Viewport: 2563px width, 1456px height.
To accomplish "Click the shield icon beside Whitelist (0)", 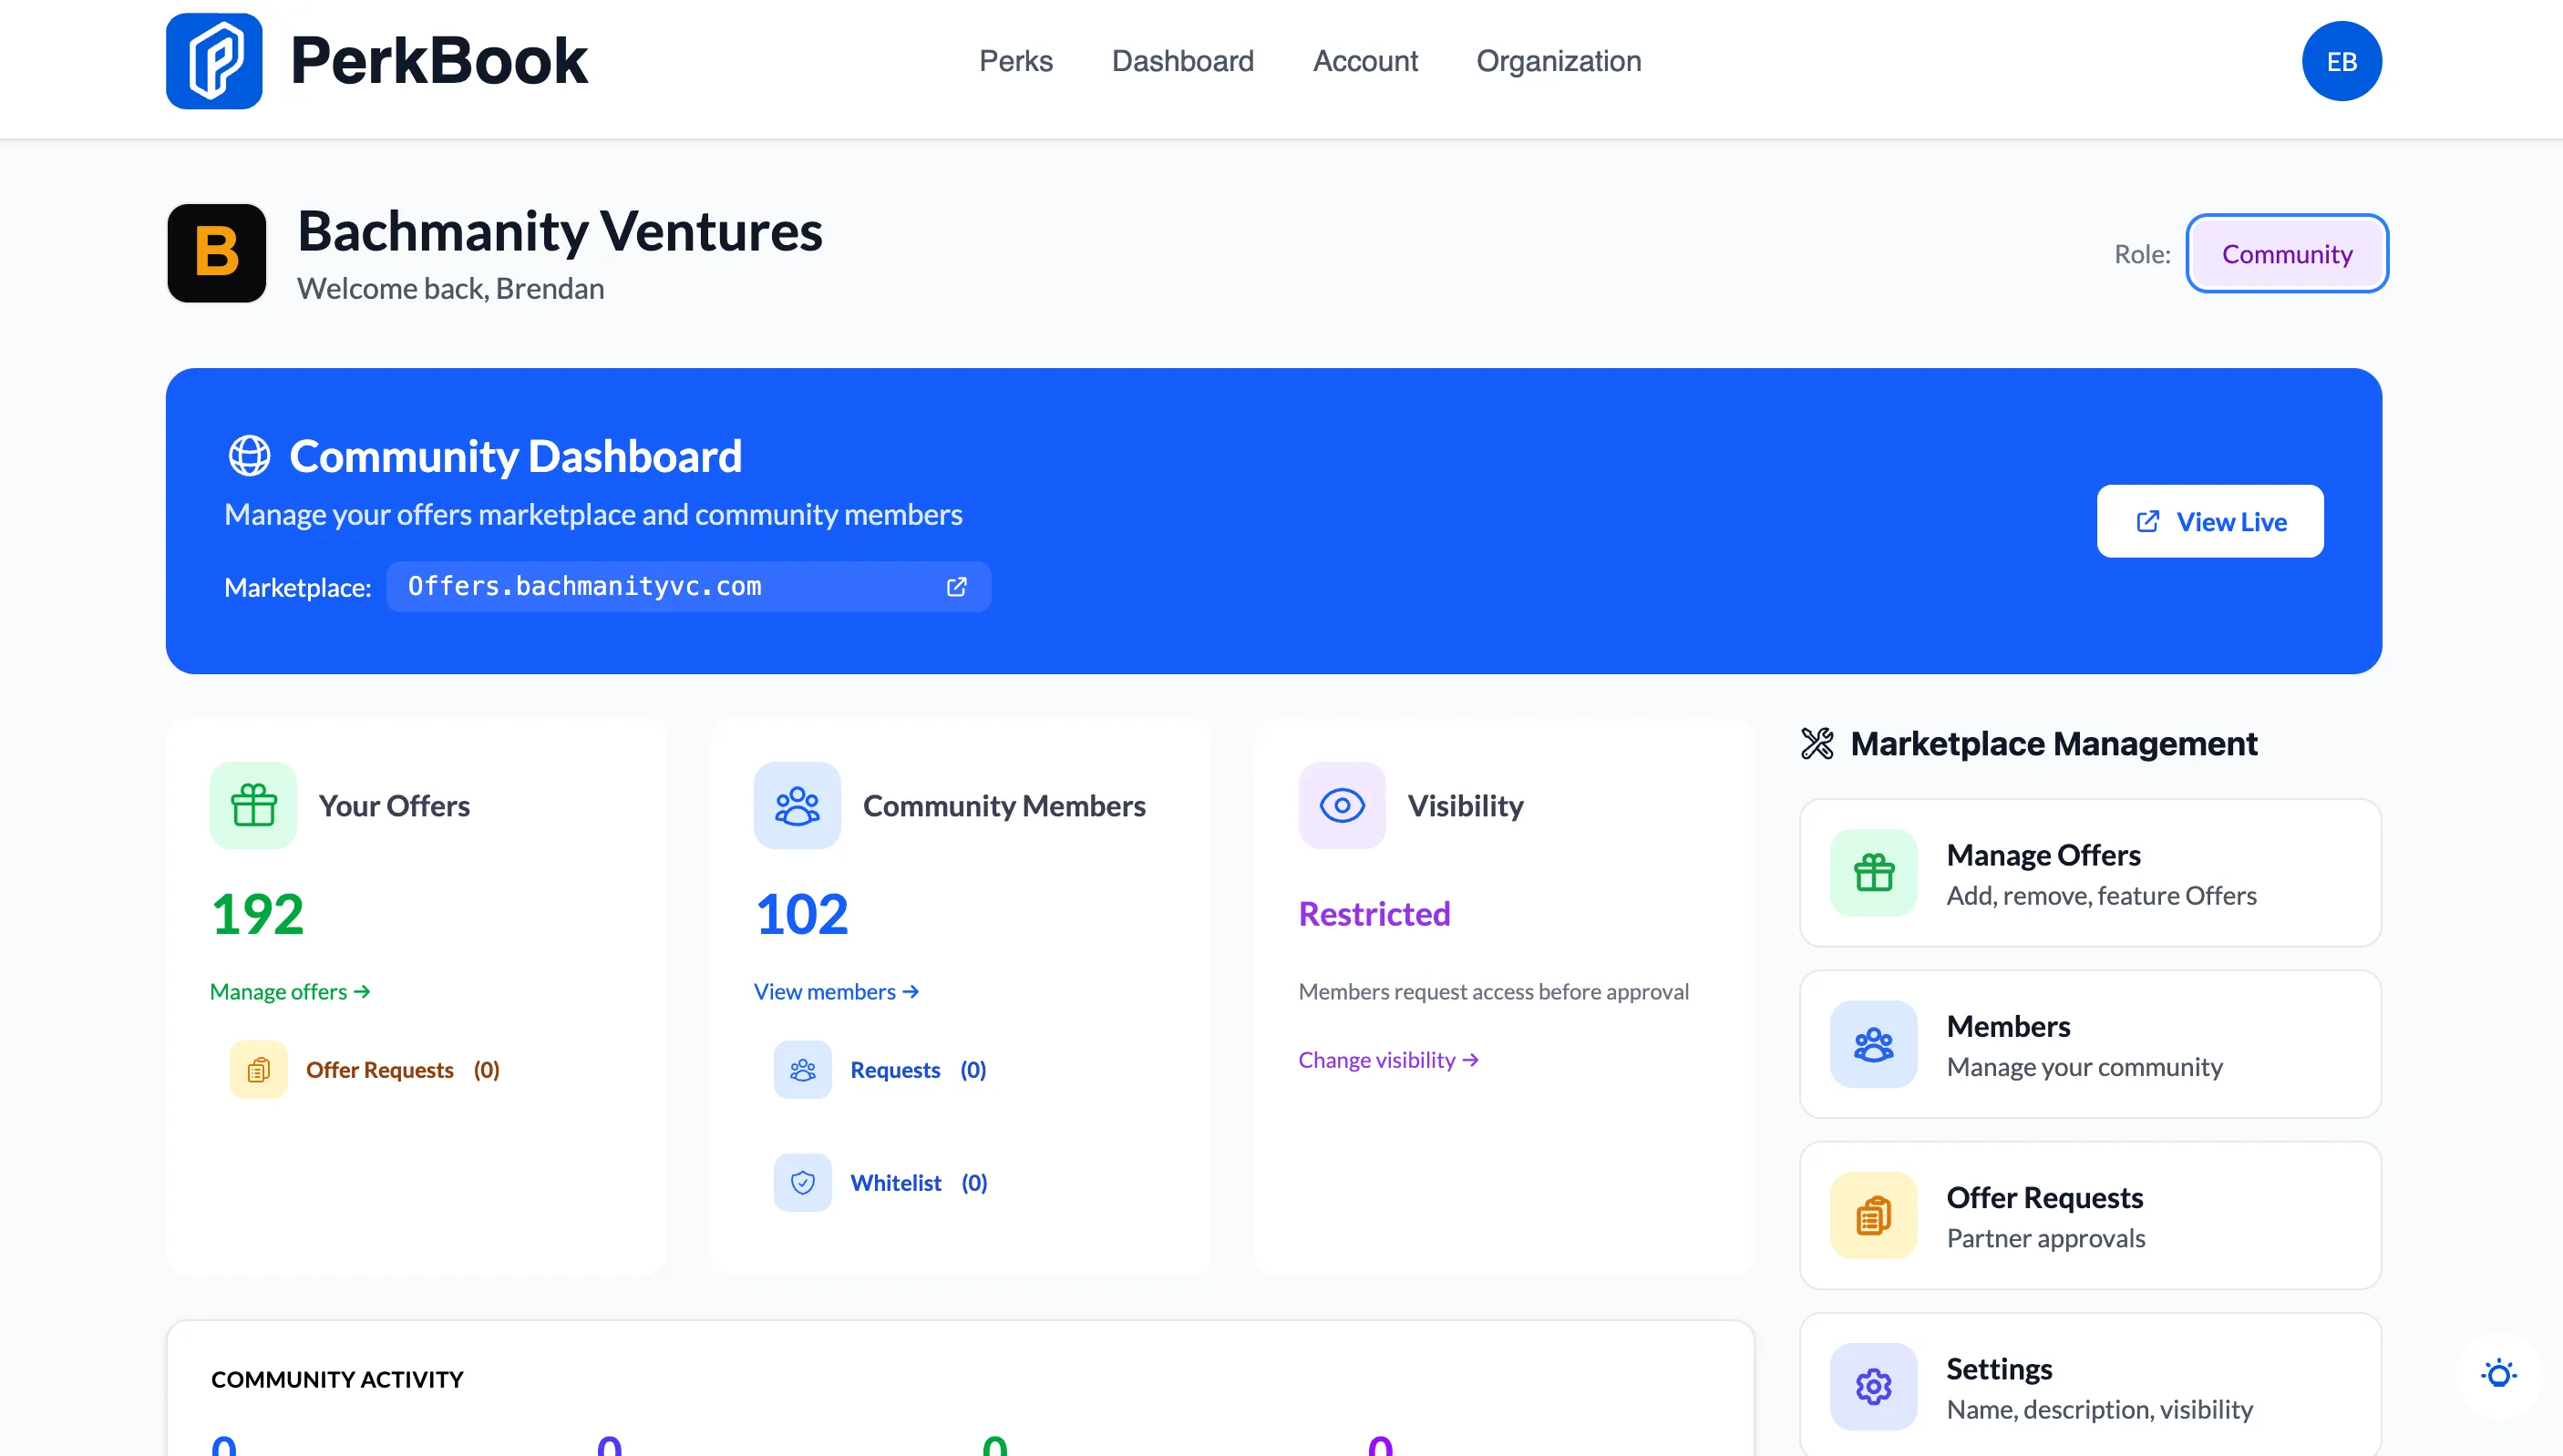I will click(x=803, y=1183).
